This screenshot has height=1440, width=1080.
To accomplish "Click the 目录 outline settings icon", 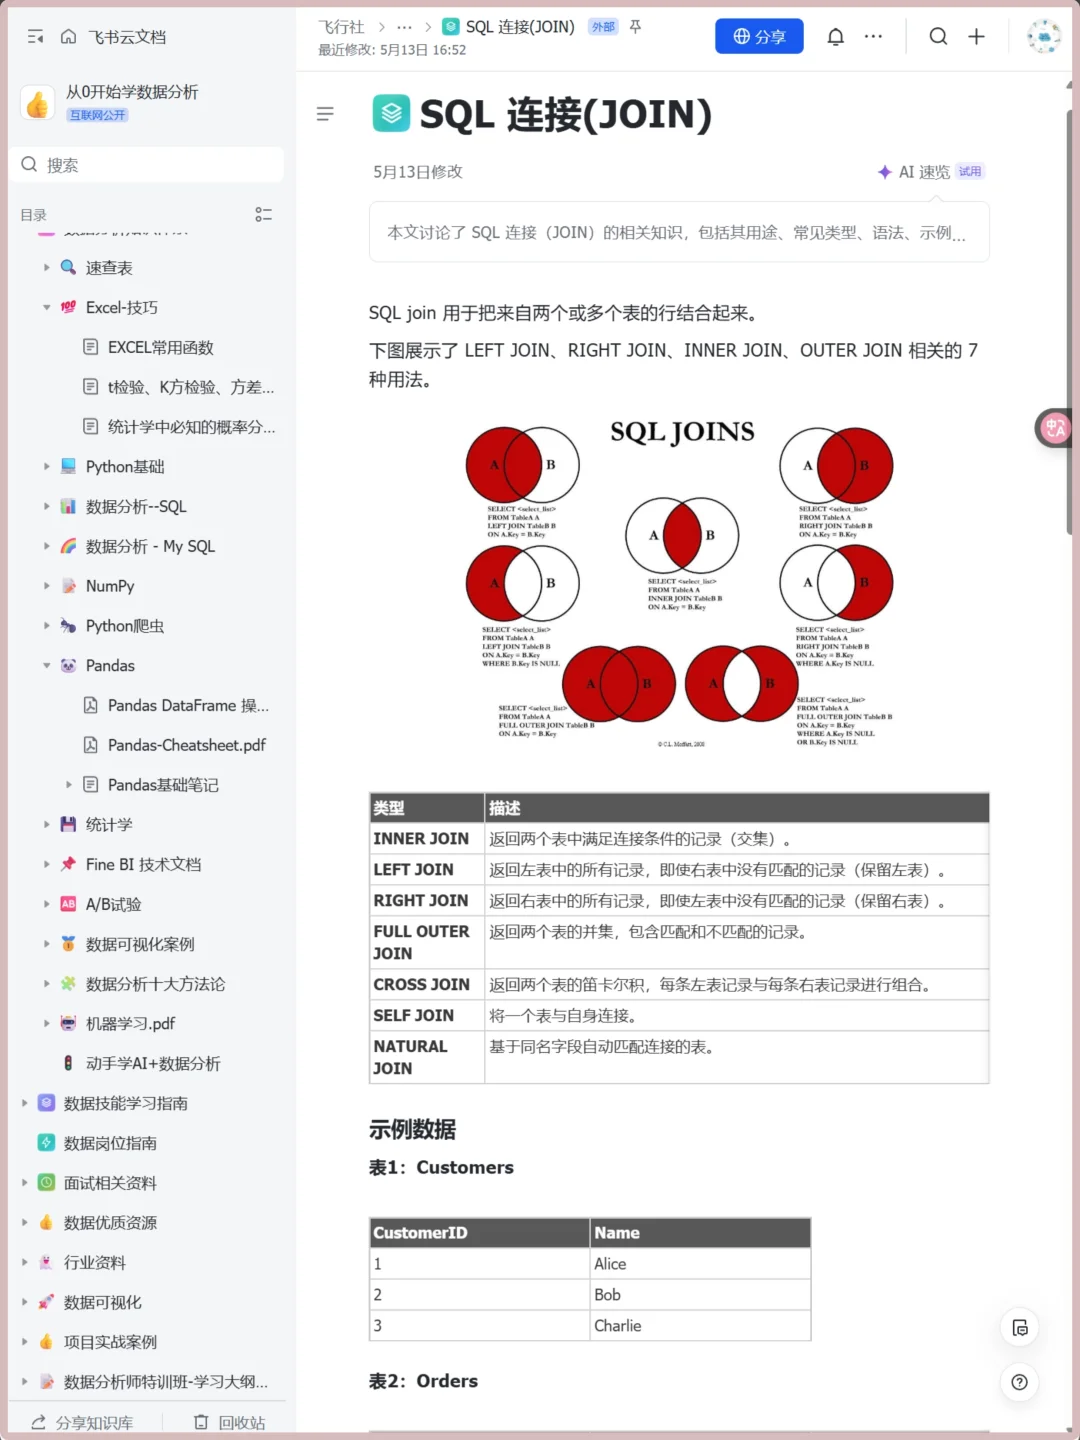I will [x=263, y=214].
